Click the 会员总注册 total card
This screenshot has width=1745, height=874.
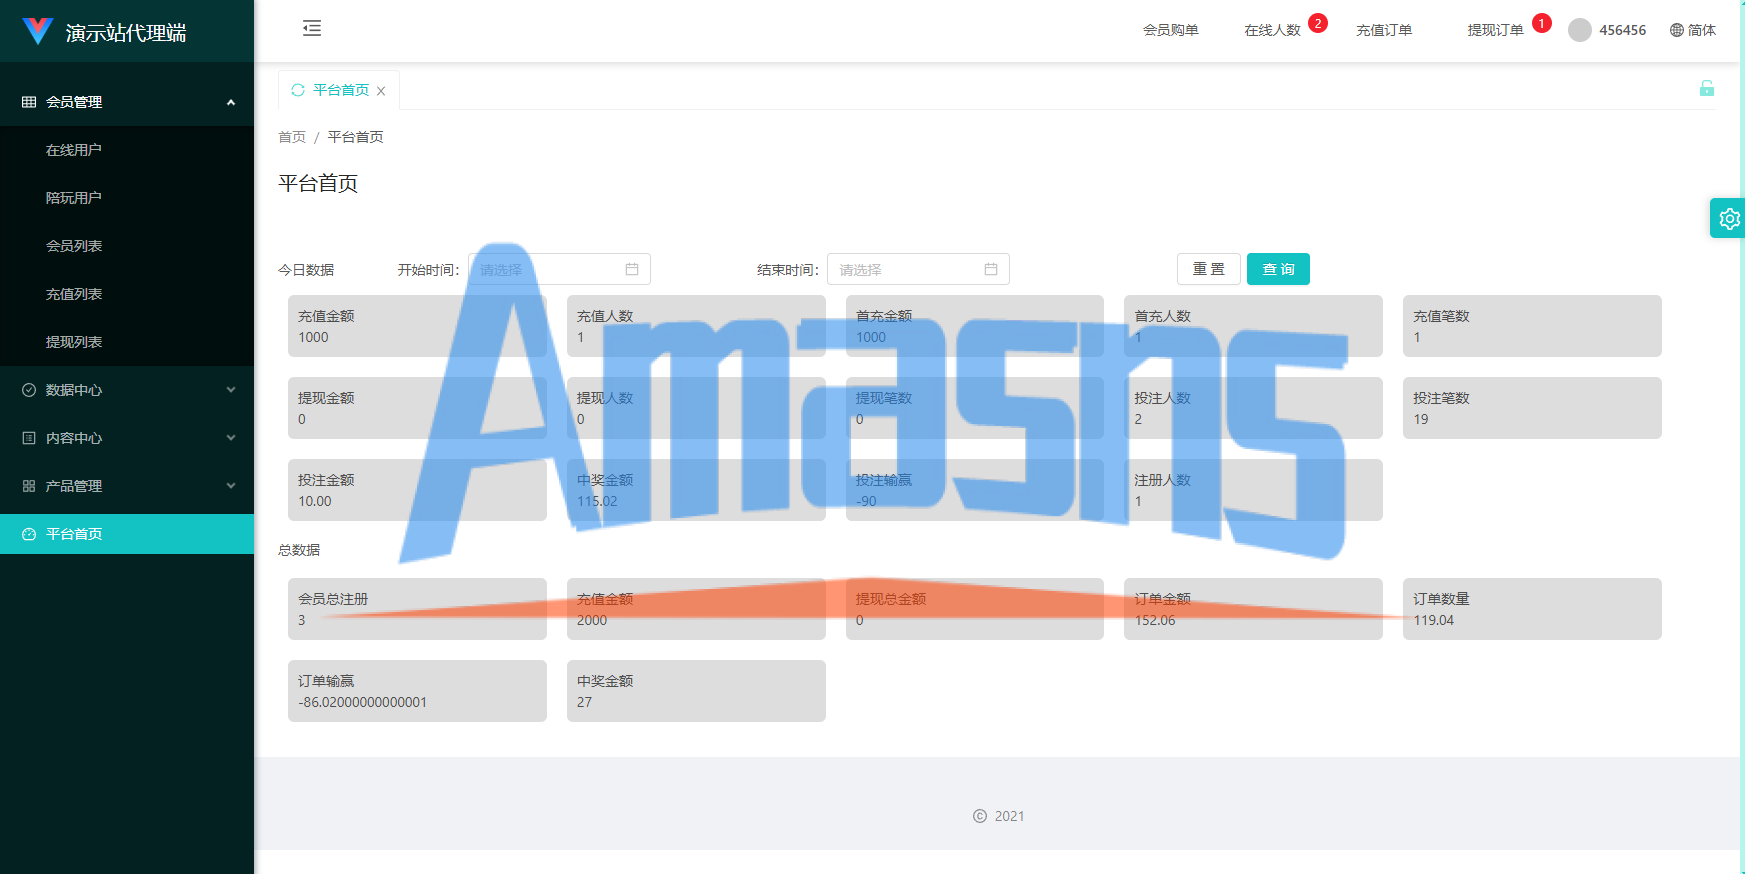click(x=417, y=609)
